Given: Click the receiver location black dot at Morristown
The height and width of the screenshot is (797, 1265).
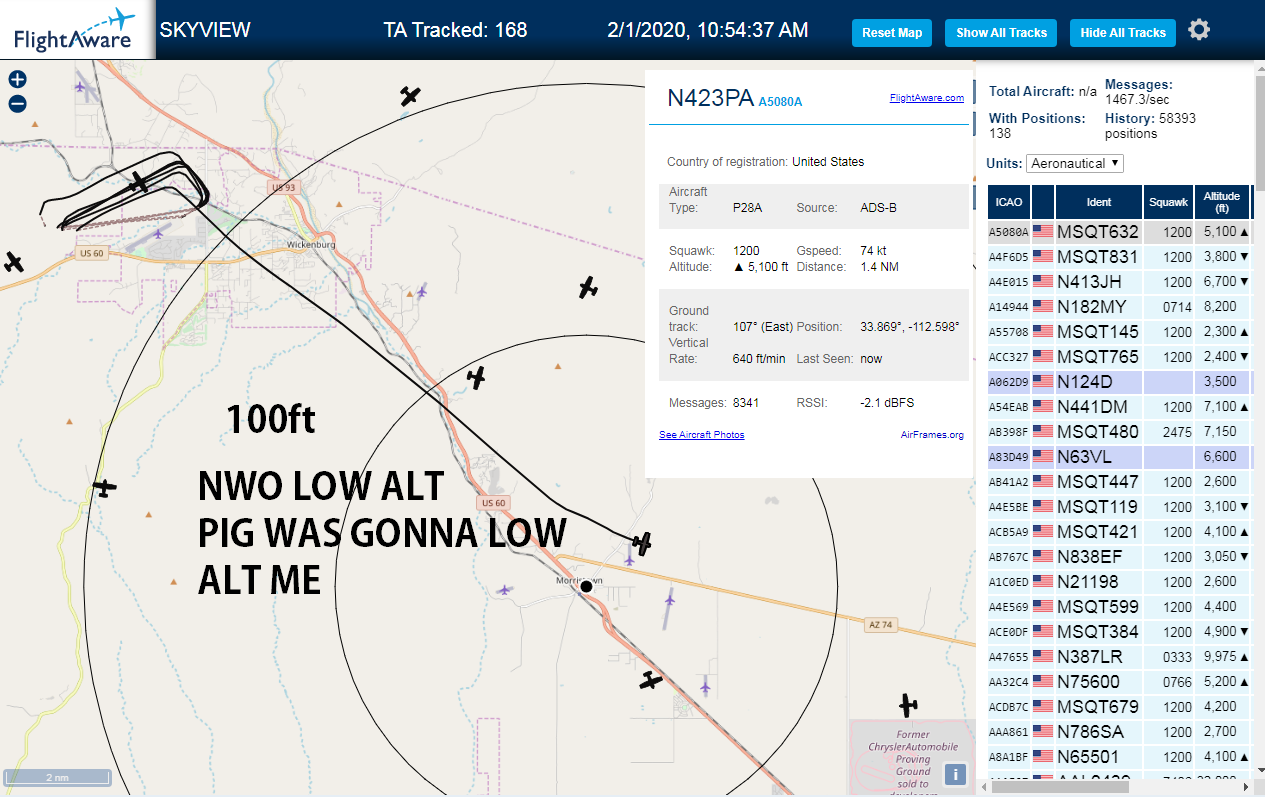Looking at the screenshot, I should tap(586, 587).
